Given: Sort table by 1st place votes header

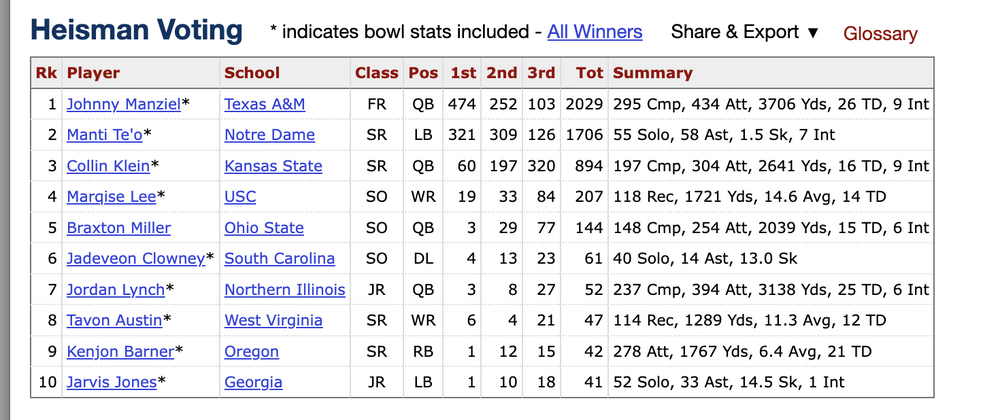Looking at the screenshot, I should click(x=463, y=73).
